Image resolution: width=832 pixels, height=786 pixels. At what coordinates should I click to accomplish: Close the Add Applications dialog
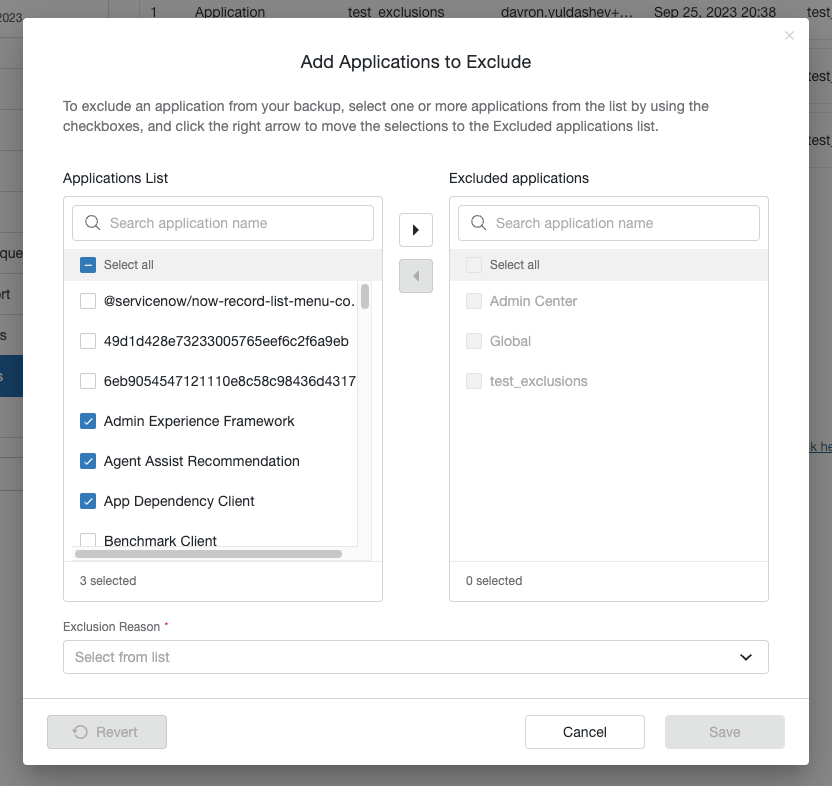click(789, 36)
